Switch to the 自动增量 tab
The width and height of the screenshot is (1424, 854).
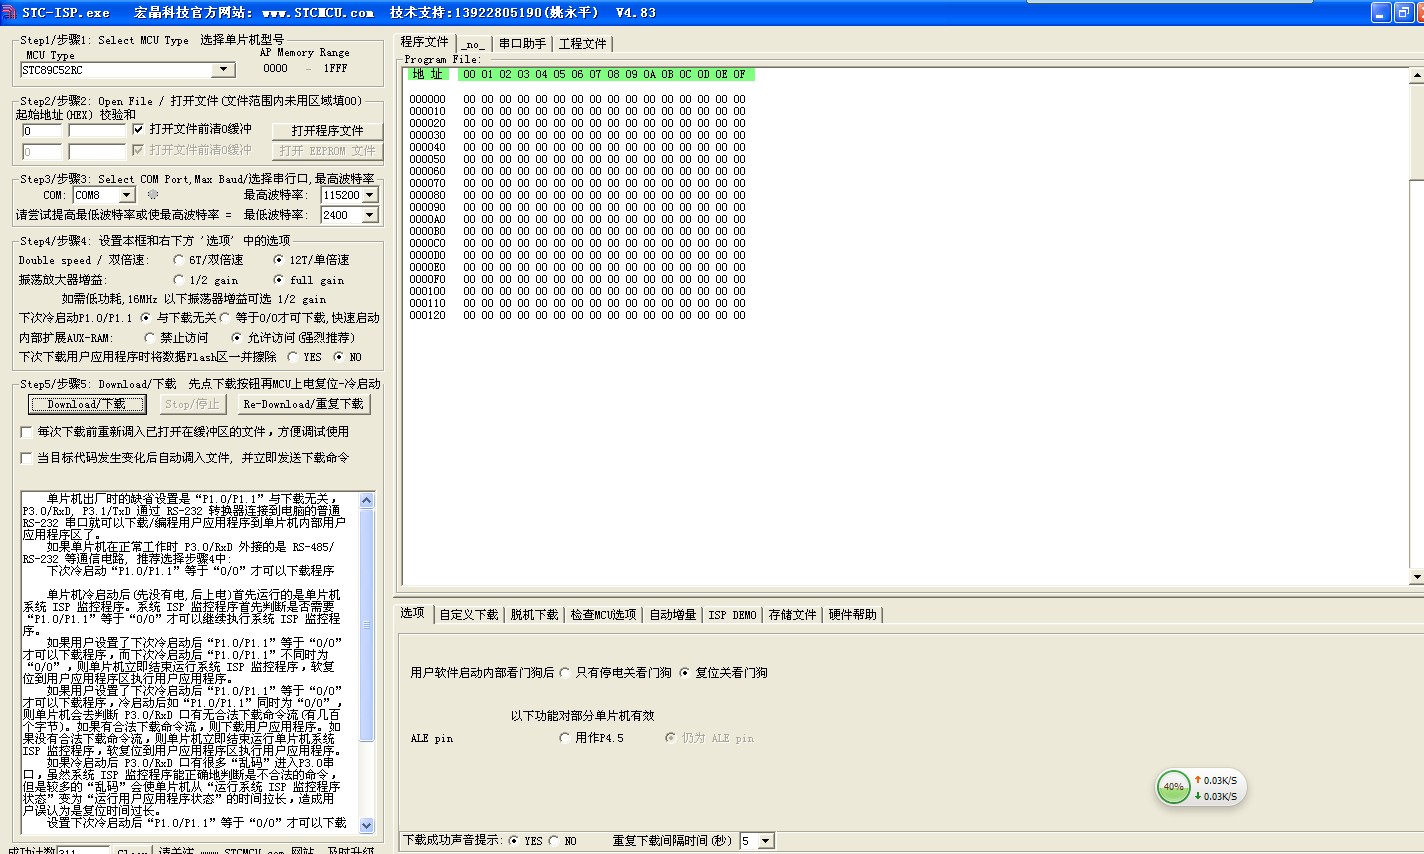673,615
